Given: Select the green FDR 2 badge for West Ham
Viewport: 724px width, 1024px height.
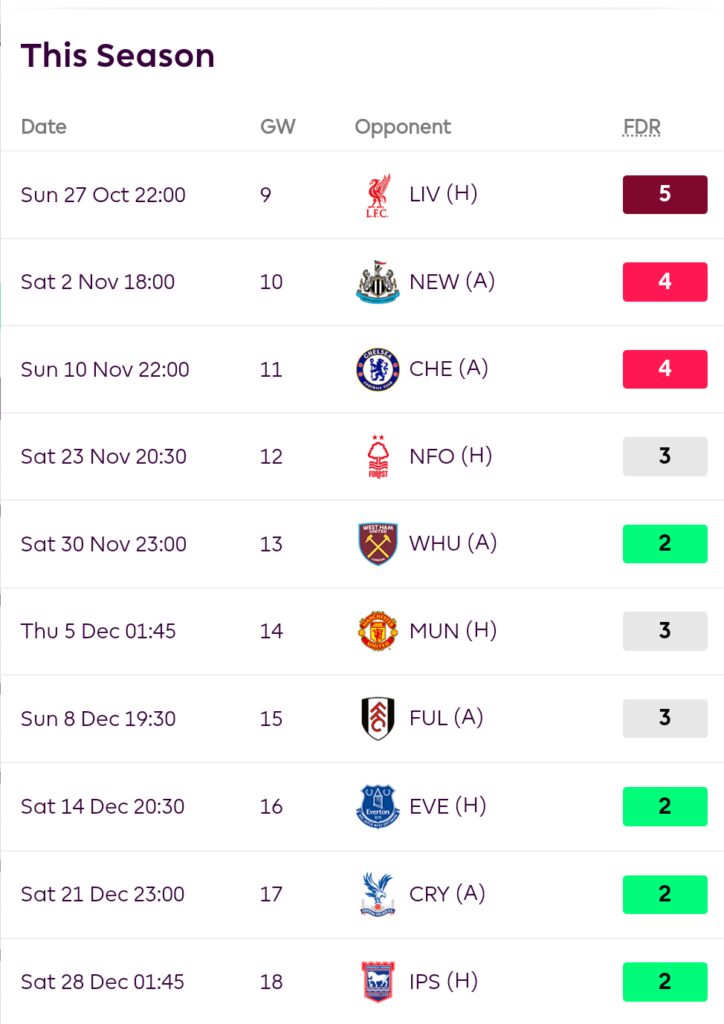Looking at the screenshot, I should tap(665, 544).
